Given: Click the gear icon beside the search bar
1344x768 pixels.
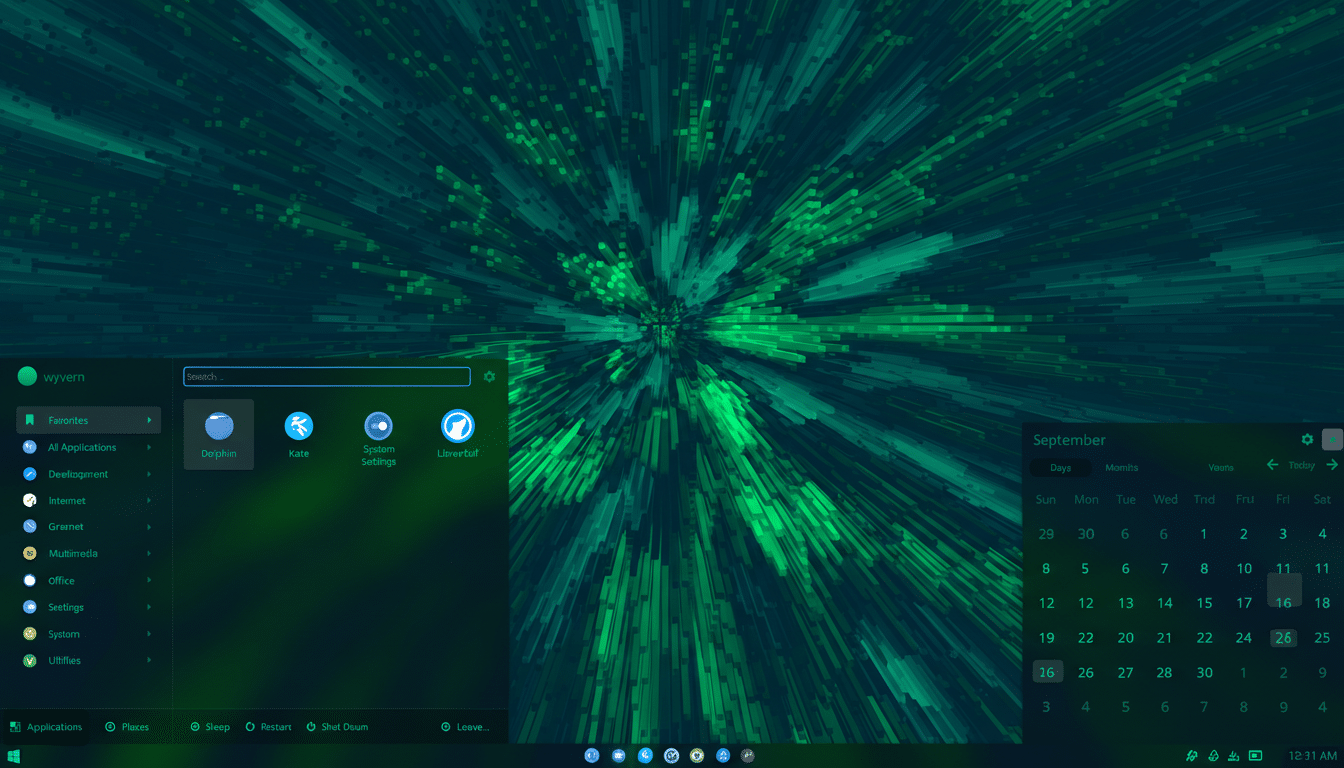Looking at the screenshot, I should coord(489,376).
